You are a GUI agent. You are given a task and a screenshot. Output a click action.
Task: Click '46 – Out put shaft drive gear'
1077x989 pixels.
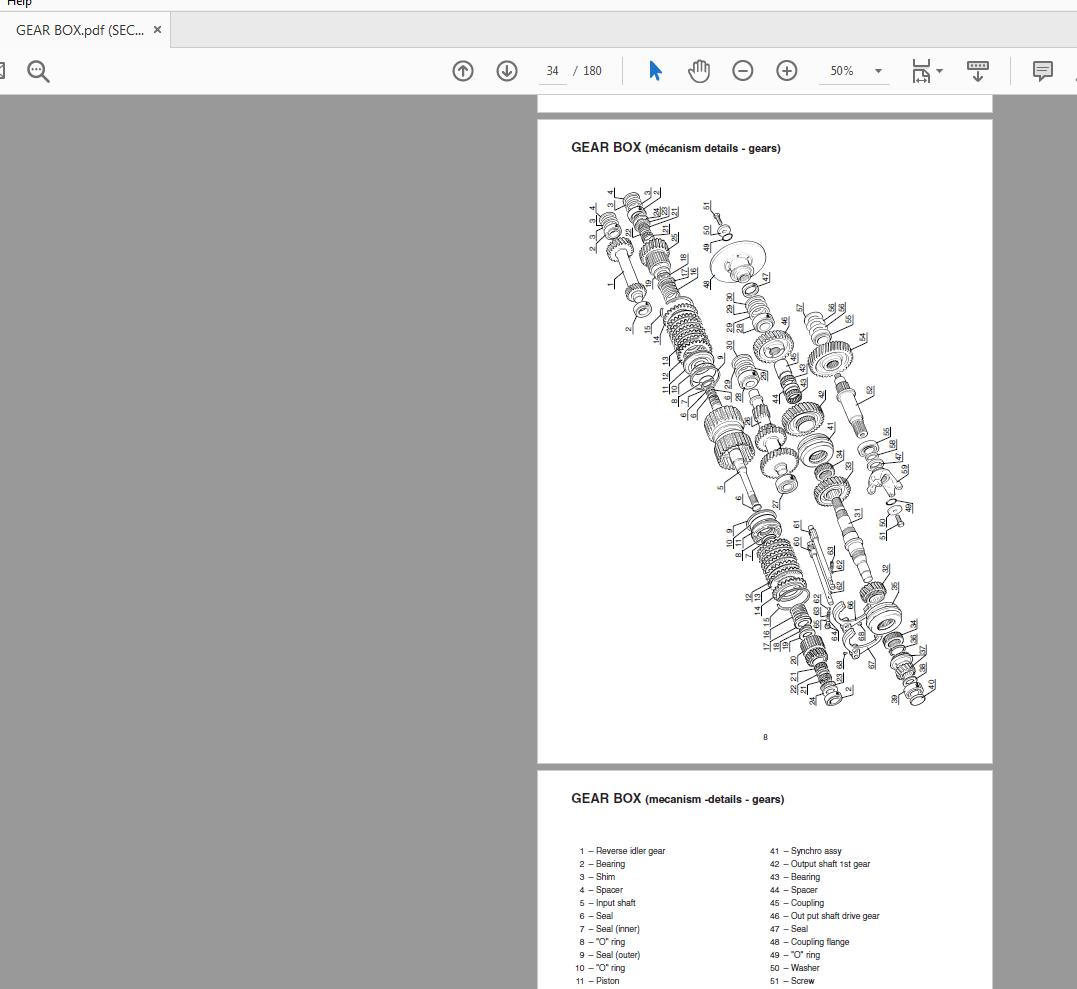[824, 916]
